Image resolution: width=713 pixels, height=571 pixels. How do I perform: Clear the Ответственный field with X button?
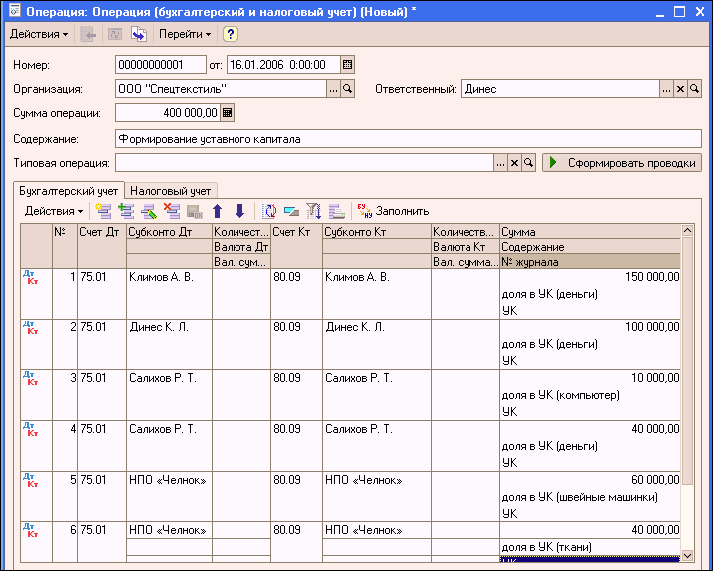680,89
